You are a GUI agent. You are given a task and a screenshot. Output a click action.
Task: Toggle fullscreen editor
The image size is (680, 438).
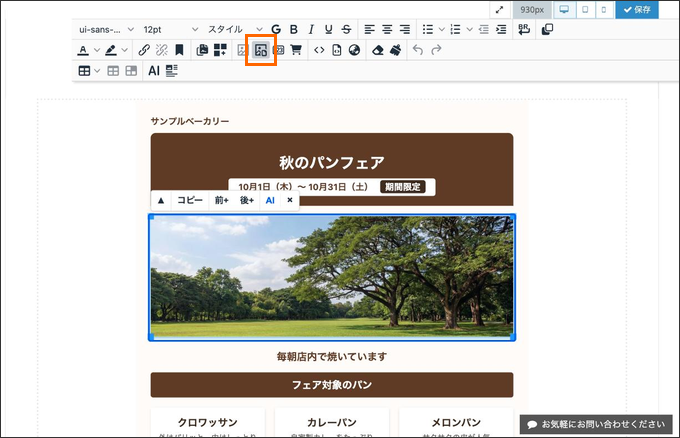(500, 10)
